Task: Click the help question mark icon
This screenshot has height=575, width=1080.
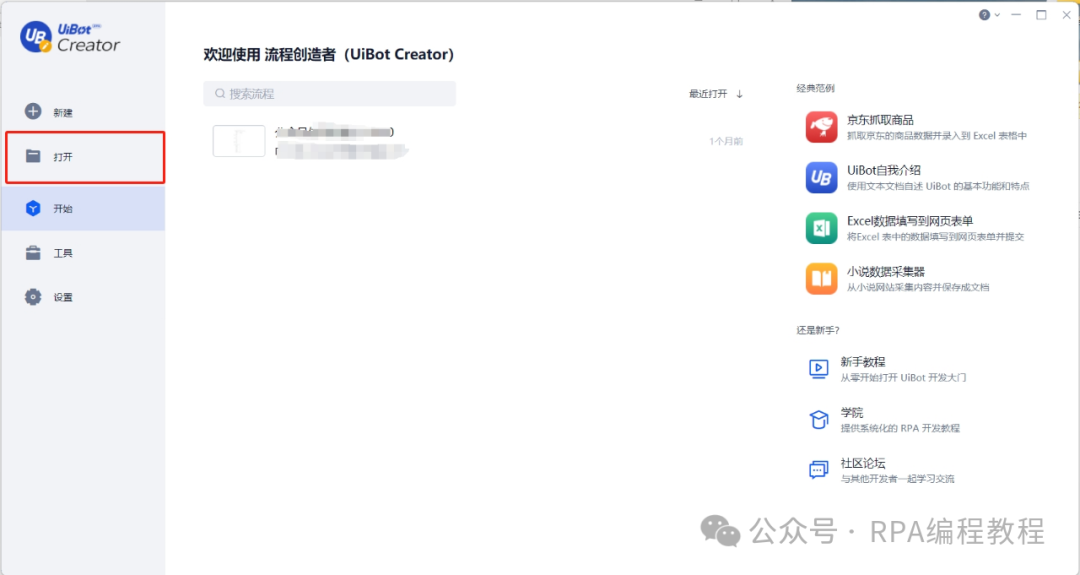Action: pyautogui.click(x=984, y=14)
